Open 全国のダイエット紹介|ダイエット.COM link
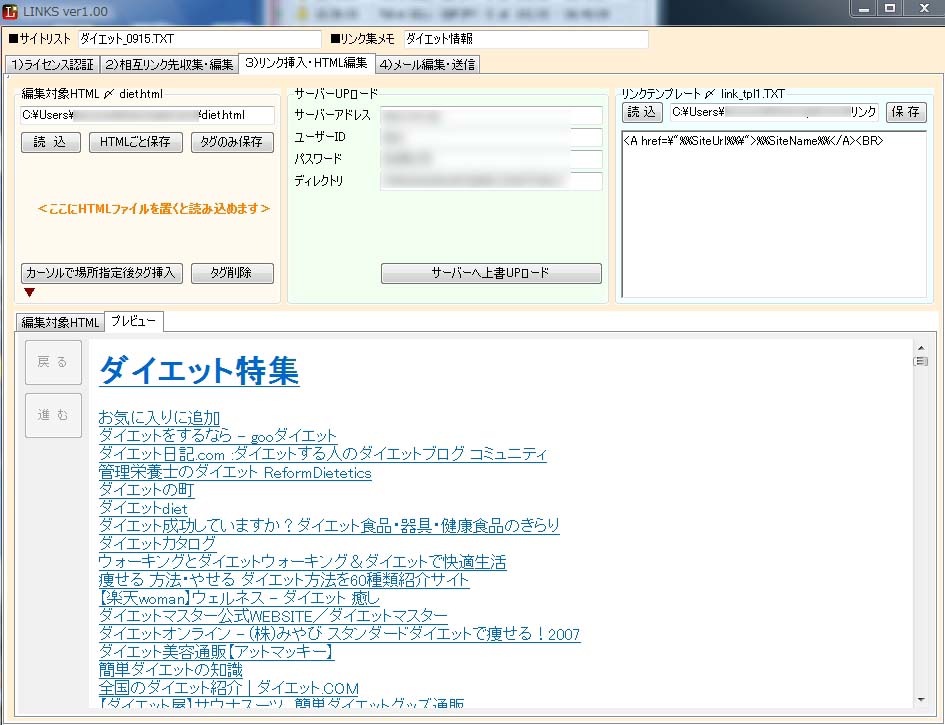Screen dimensions: 945x725 click(x=229, y=688)
